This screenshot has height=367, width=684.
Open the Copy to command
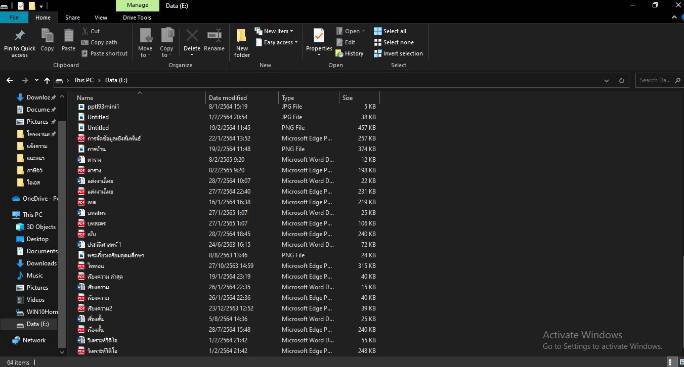click(x=167, y=43)
